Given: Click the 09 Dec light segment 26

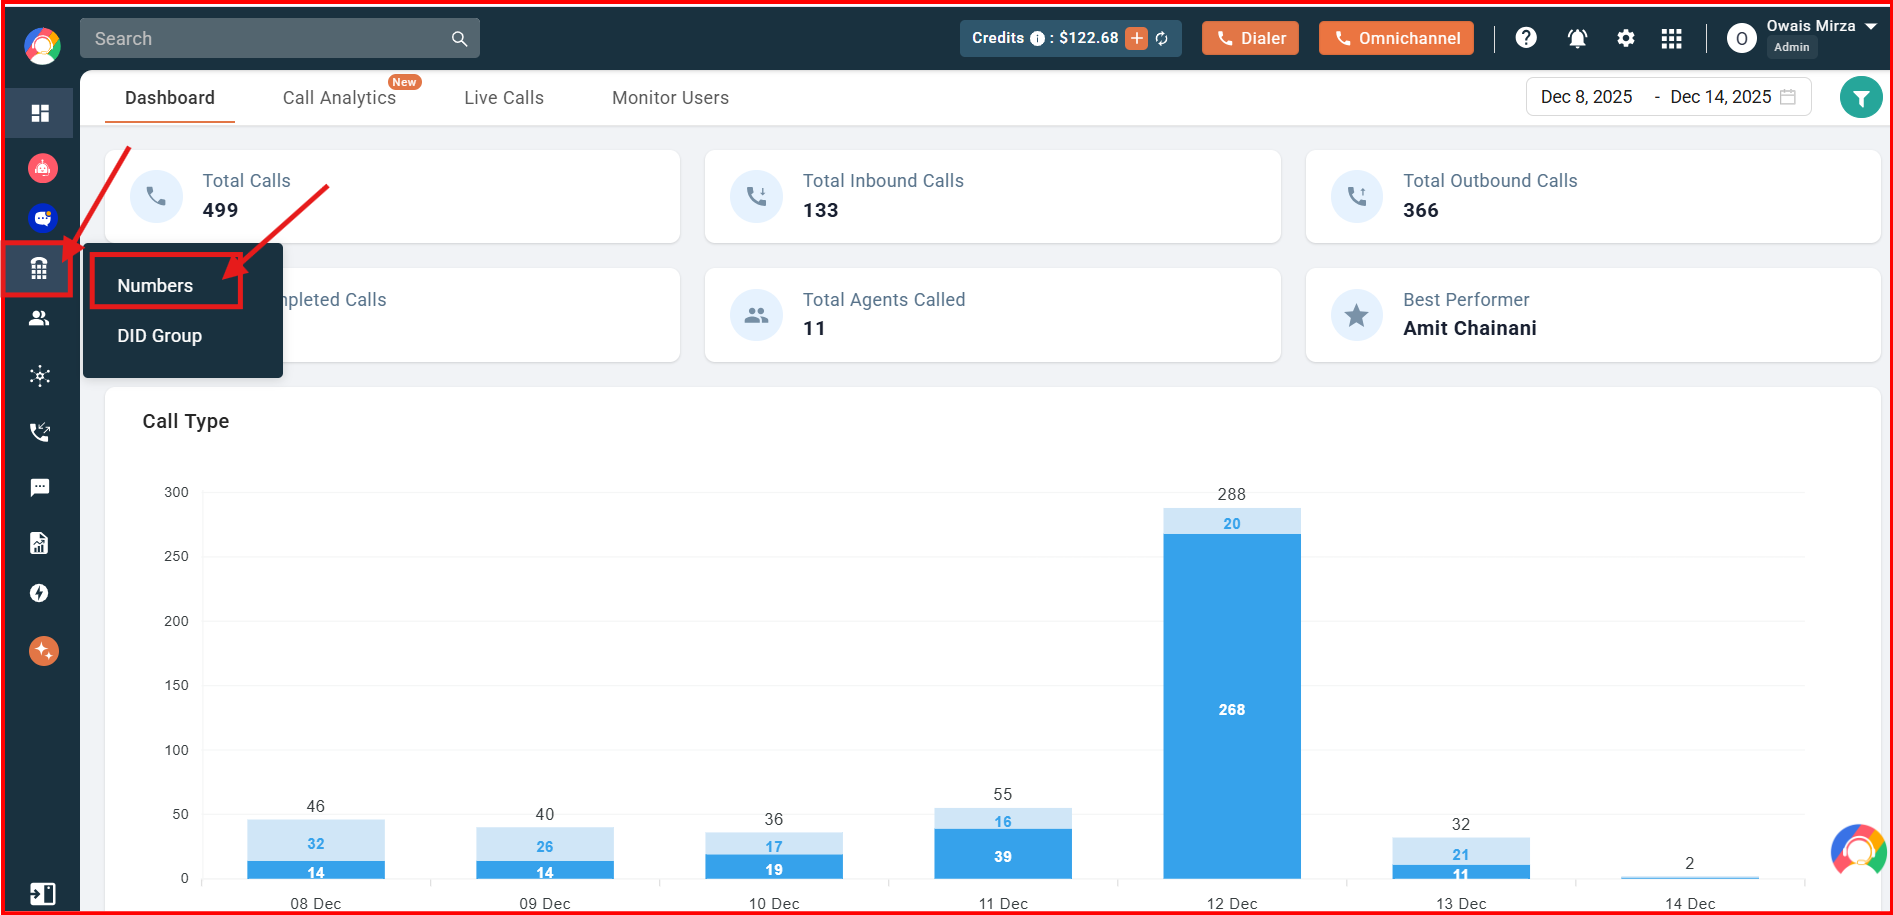Looking at the screenshot, I should coord(545,844).
